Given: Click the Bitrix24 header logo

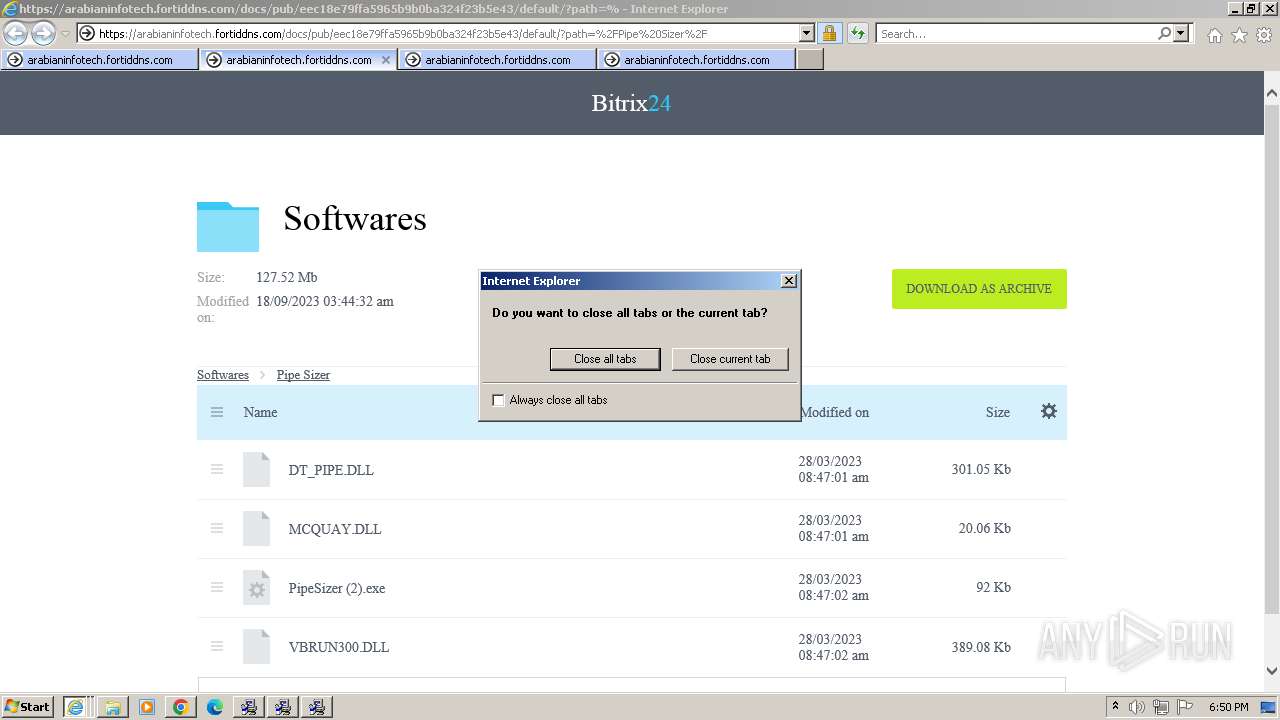Looking at the screenshot, I should tap(631, 103).
